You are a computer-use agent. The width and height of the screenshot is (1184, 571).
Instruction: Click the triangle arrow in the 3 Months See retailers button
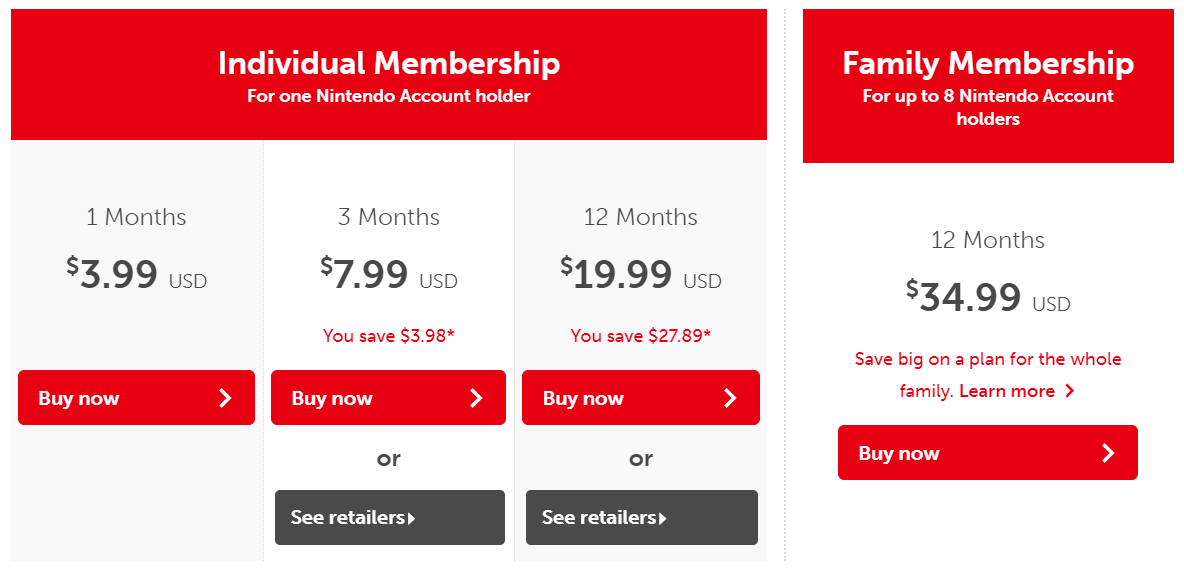(x=412, y=518)
